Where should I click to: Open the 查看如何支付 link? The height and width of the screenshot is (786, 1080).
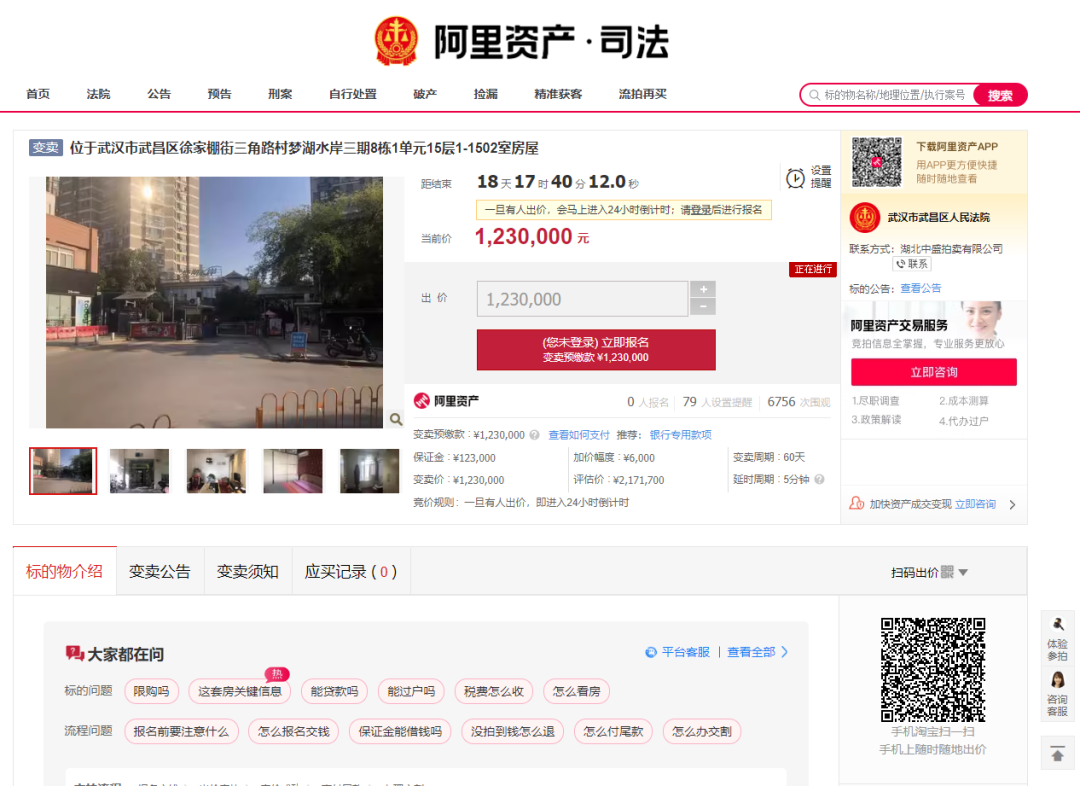[x=579, y=435]
